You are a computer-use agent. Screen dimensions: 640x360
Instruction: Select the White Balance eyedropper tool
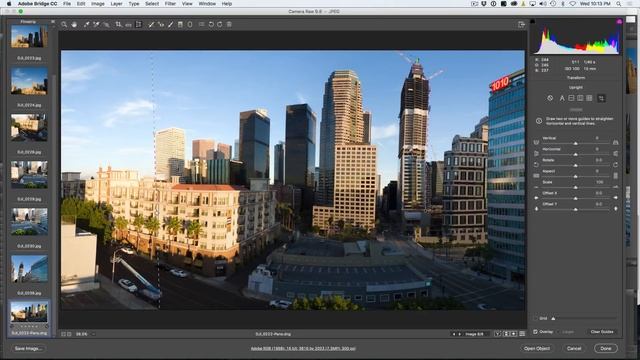(87, 24)
